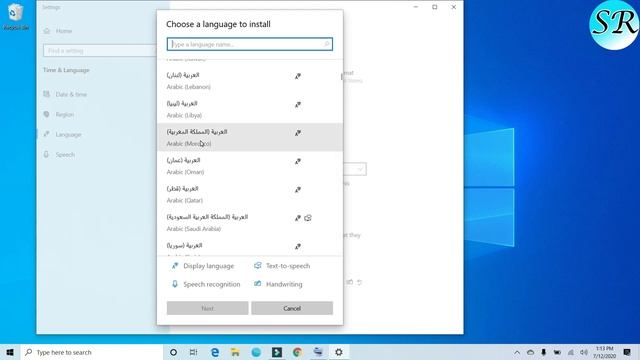This screenshot has width=640, height=360.
Task: Open the clock and date flyout
Action: pos(604,352)
